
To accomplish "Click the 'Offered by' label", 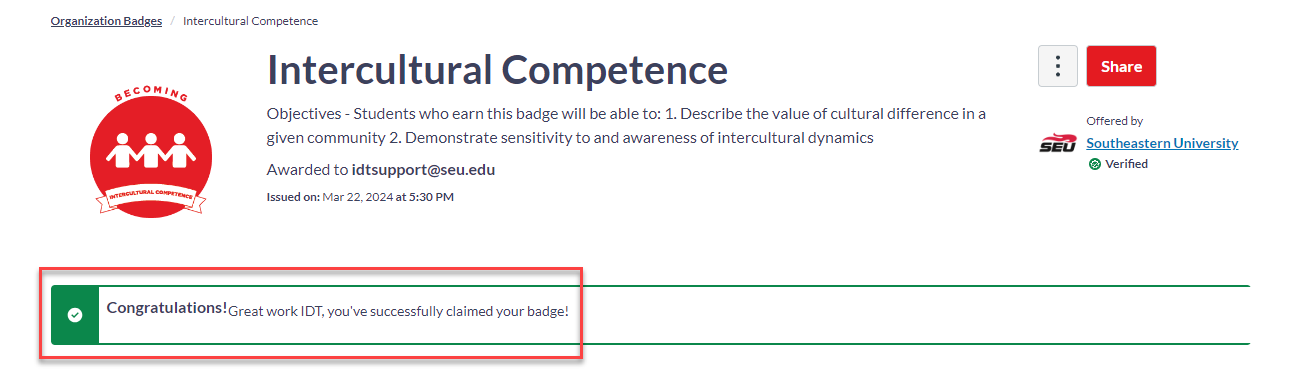I will 1114,121.
